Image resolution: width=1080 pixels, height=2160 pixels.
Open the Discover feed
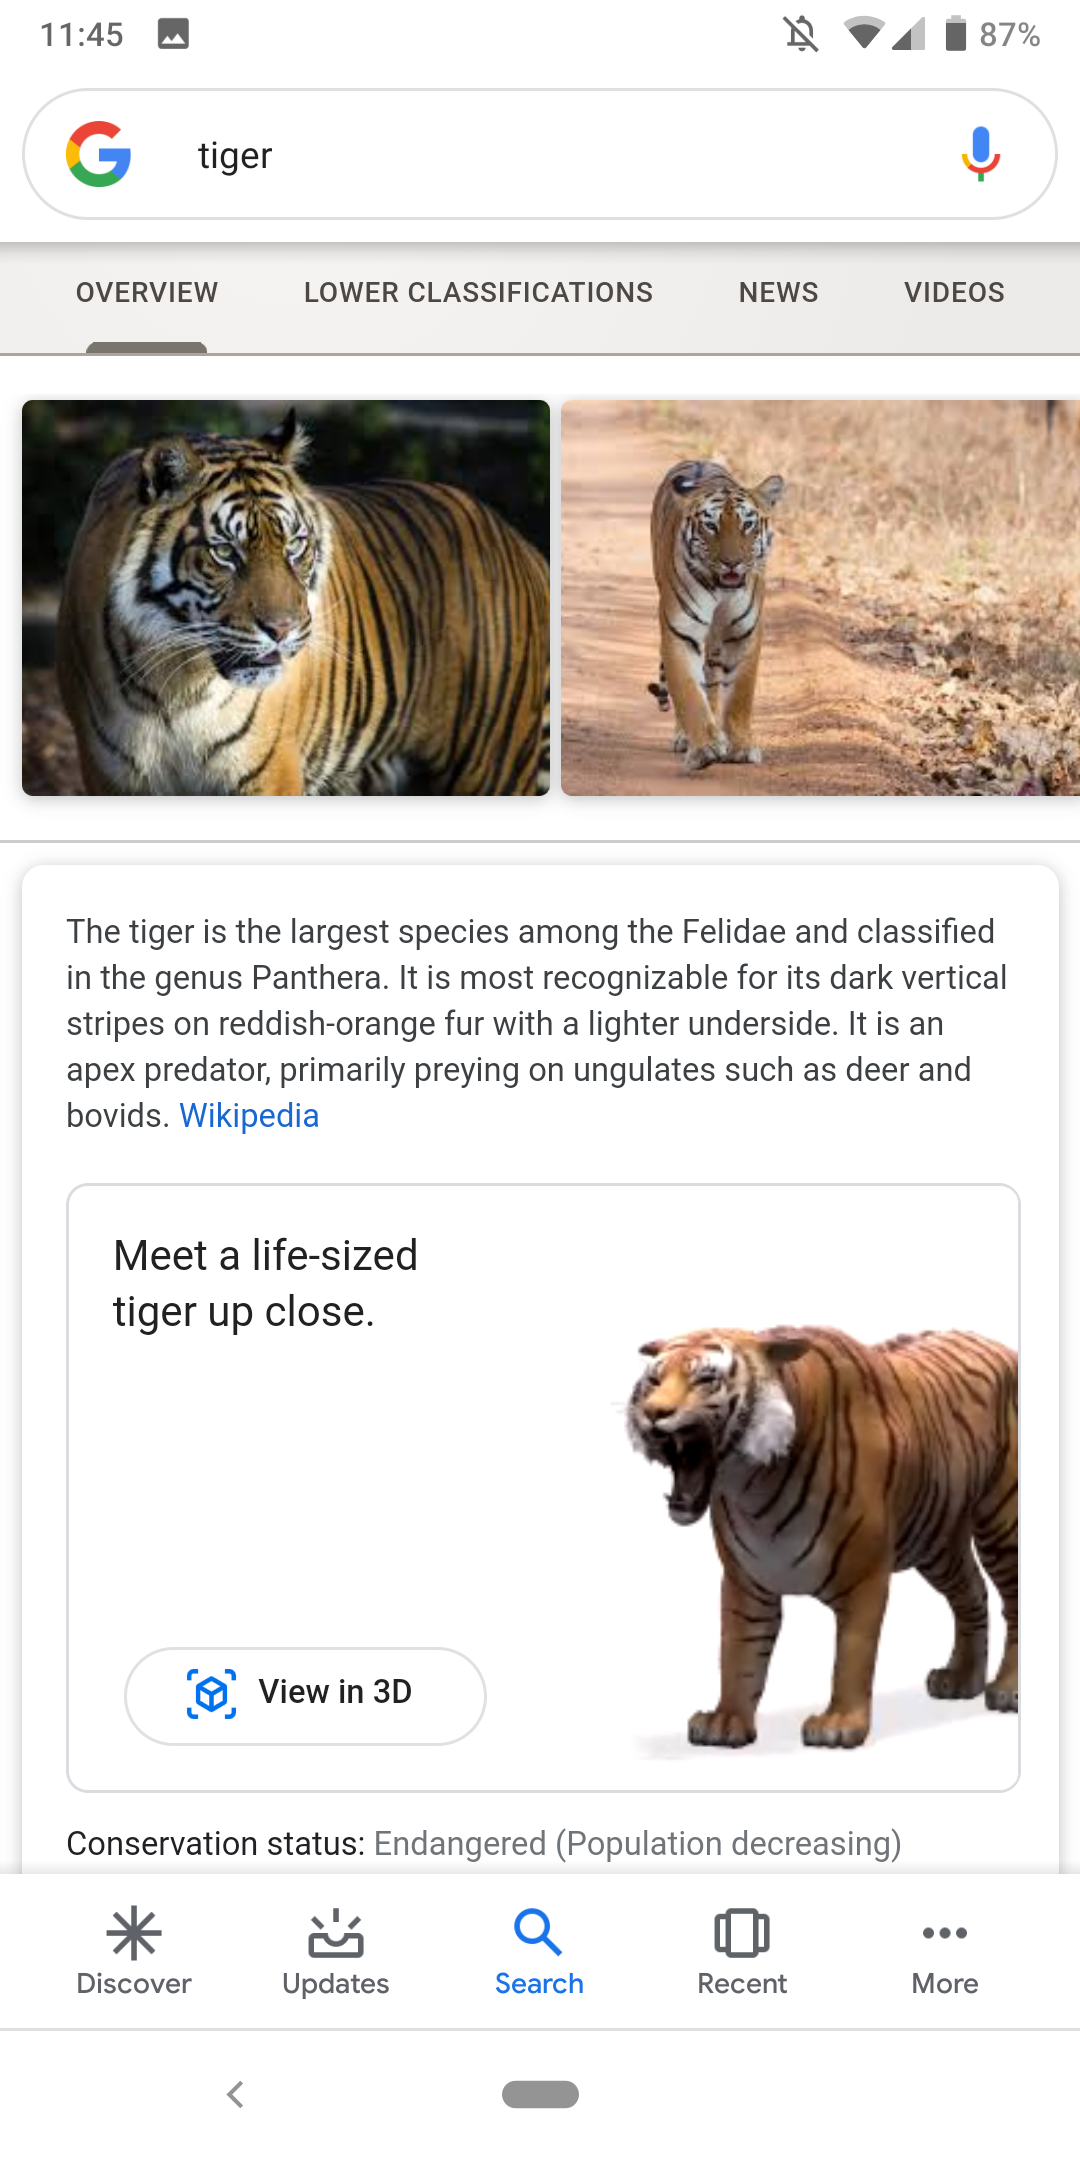133,1945
